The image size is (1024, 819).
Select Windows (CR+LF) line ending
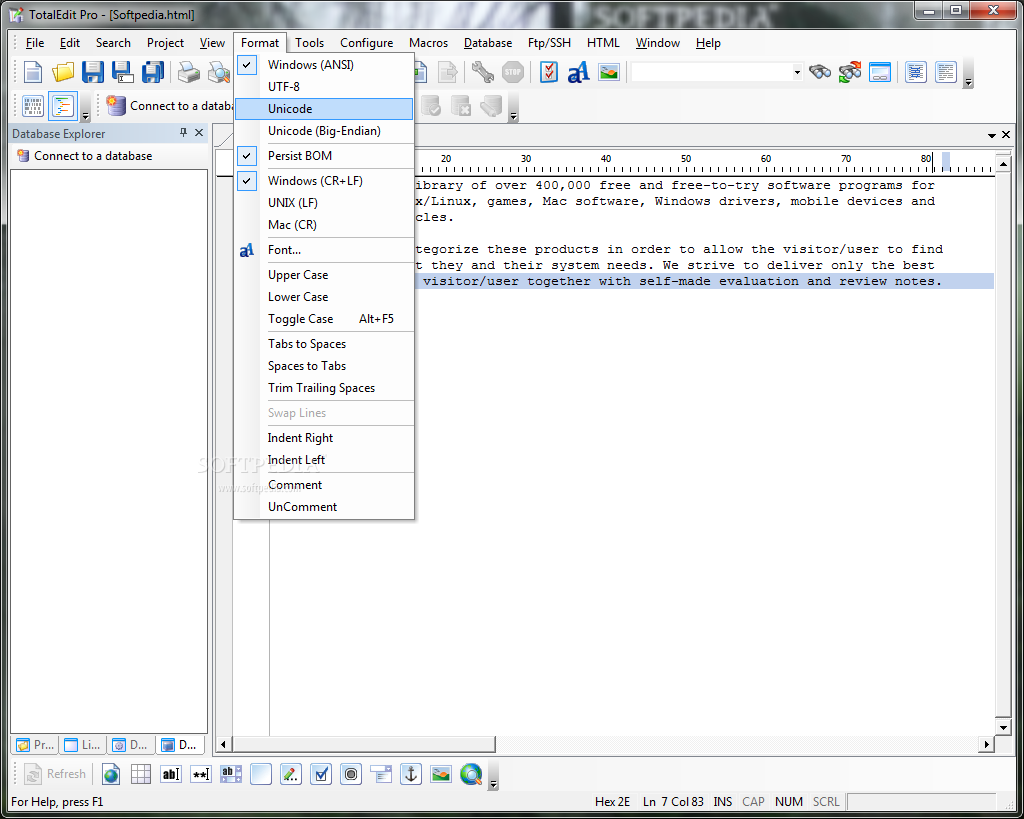coord(324,181)
